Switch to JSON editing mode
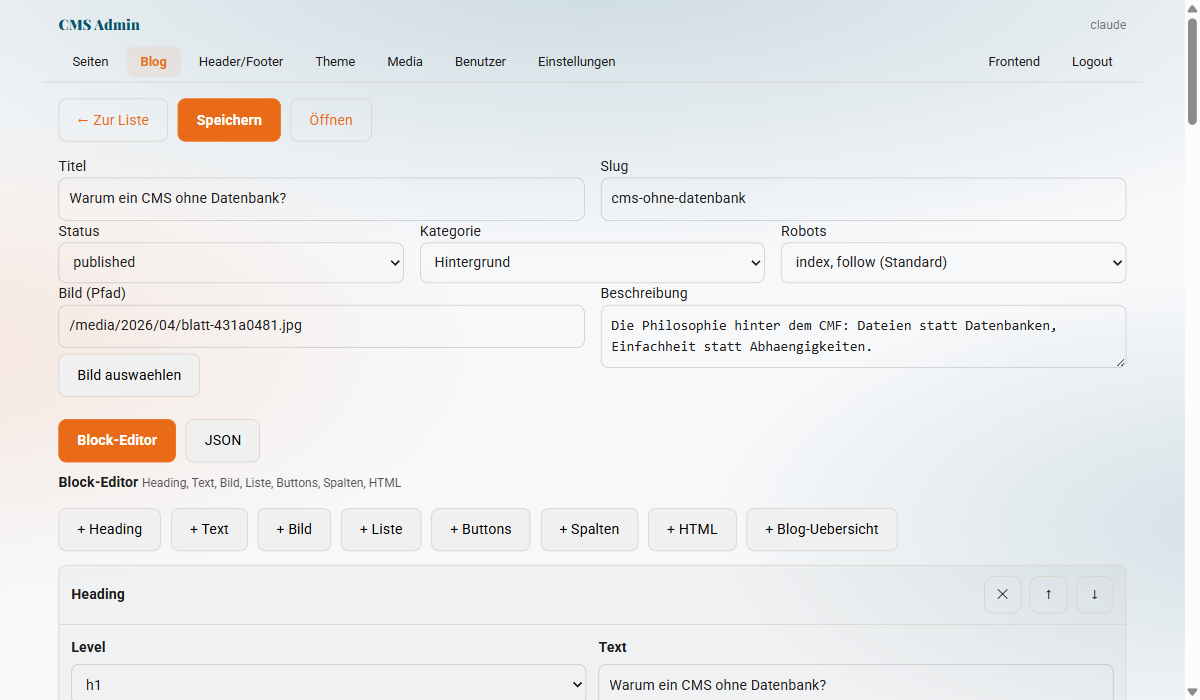 [x=222, y=440]
